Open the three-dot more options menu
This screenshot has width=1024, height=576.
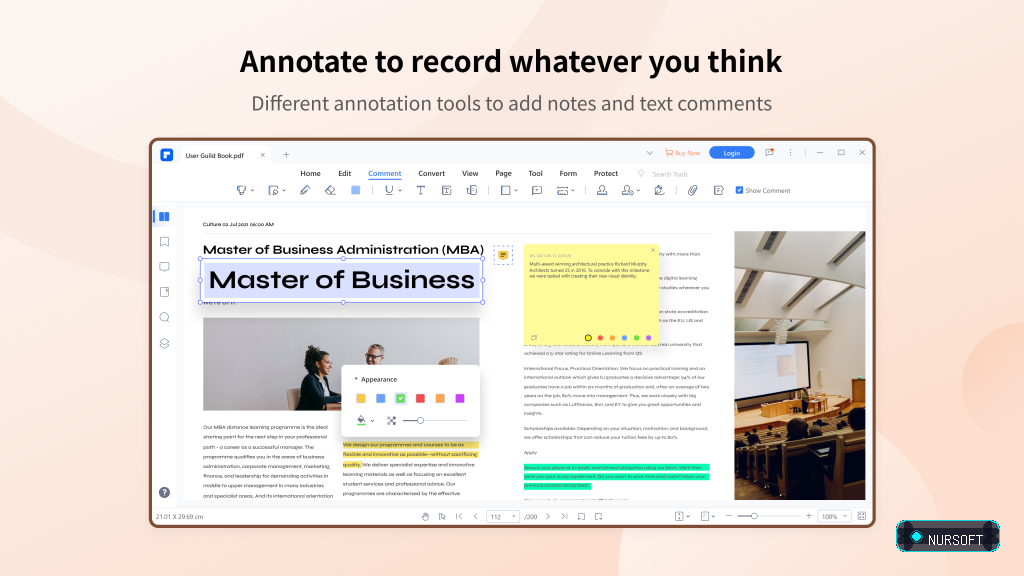(790, 152)
